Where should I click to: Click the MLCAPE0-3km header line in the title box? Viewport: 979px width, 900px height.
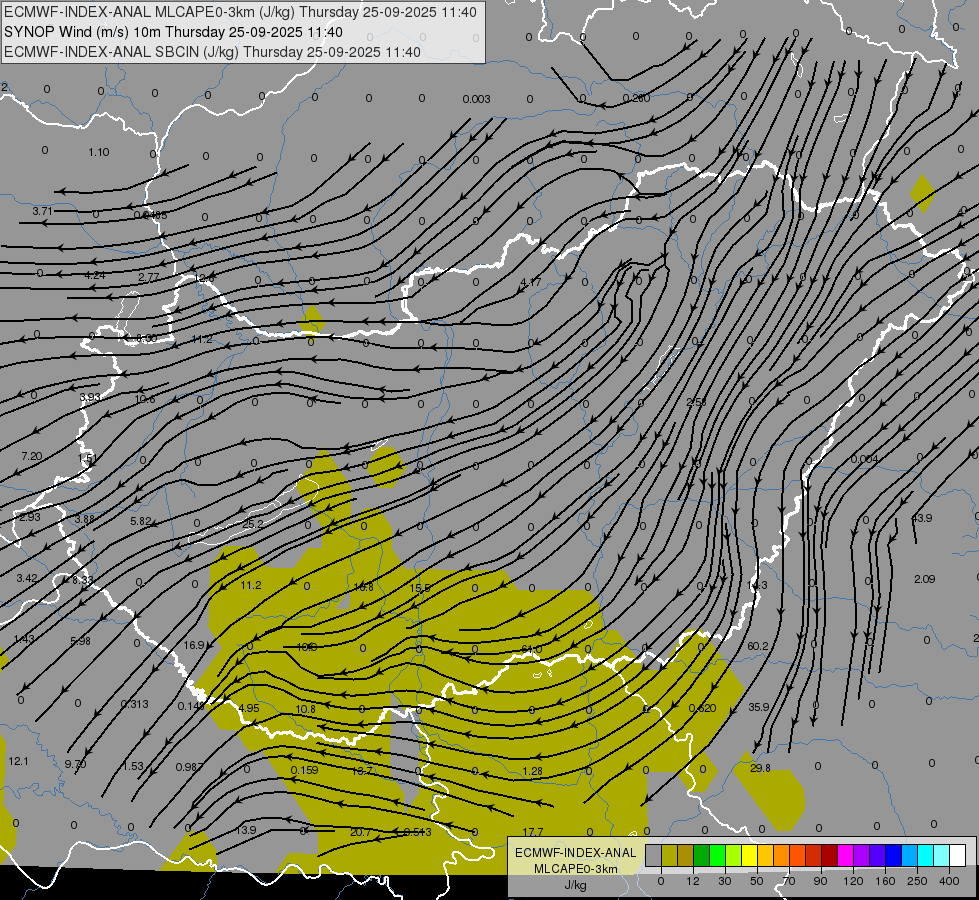(x=240, y=12)
